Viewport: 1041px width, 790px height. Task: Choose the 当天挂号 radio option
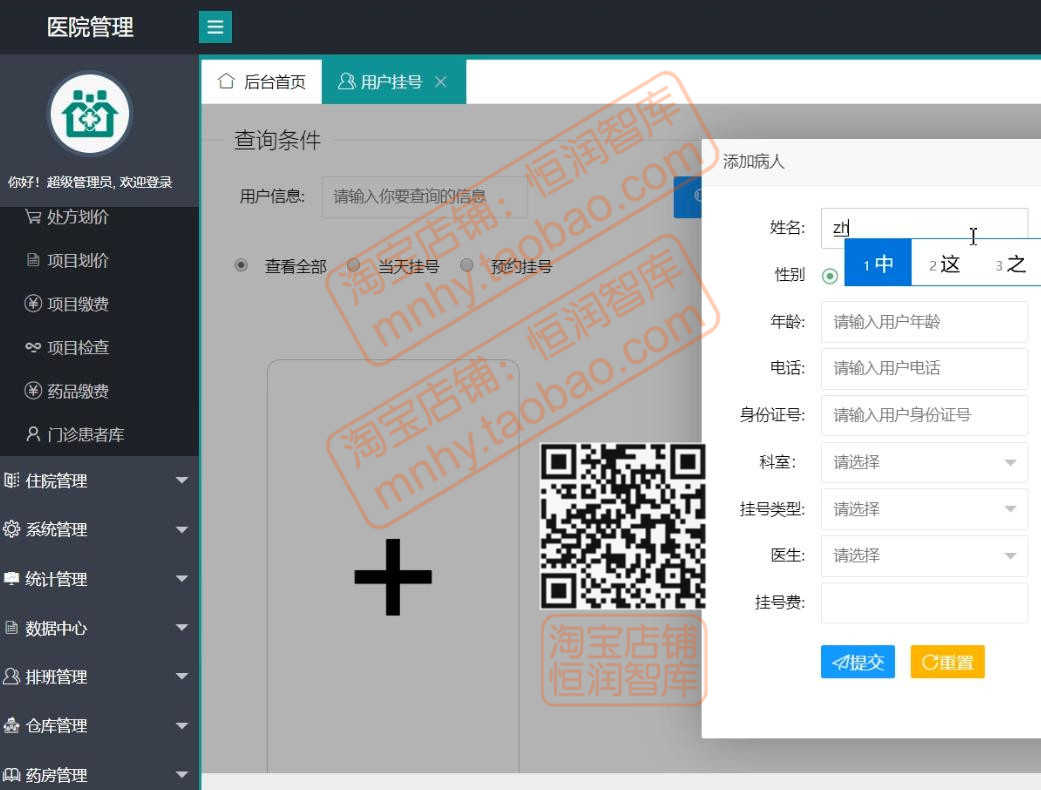click(354, 265)
